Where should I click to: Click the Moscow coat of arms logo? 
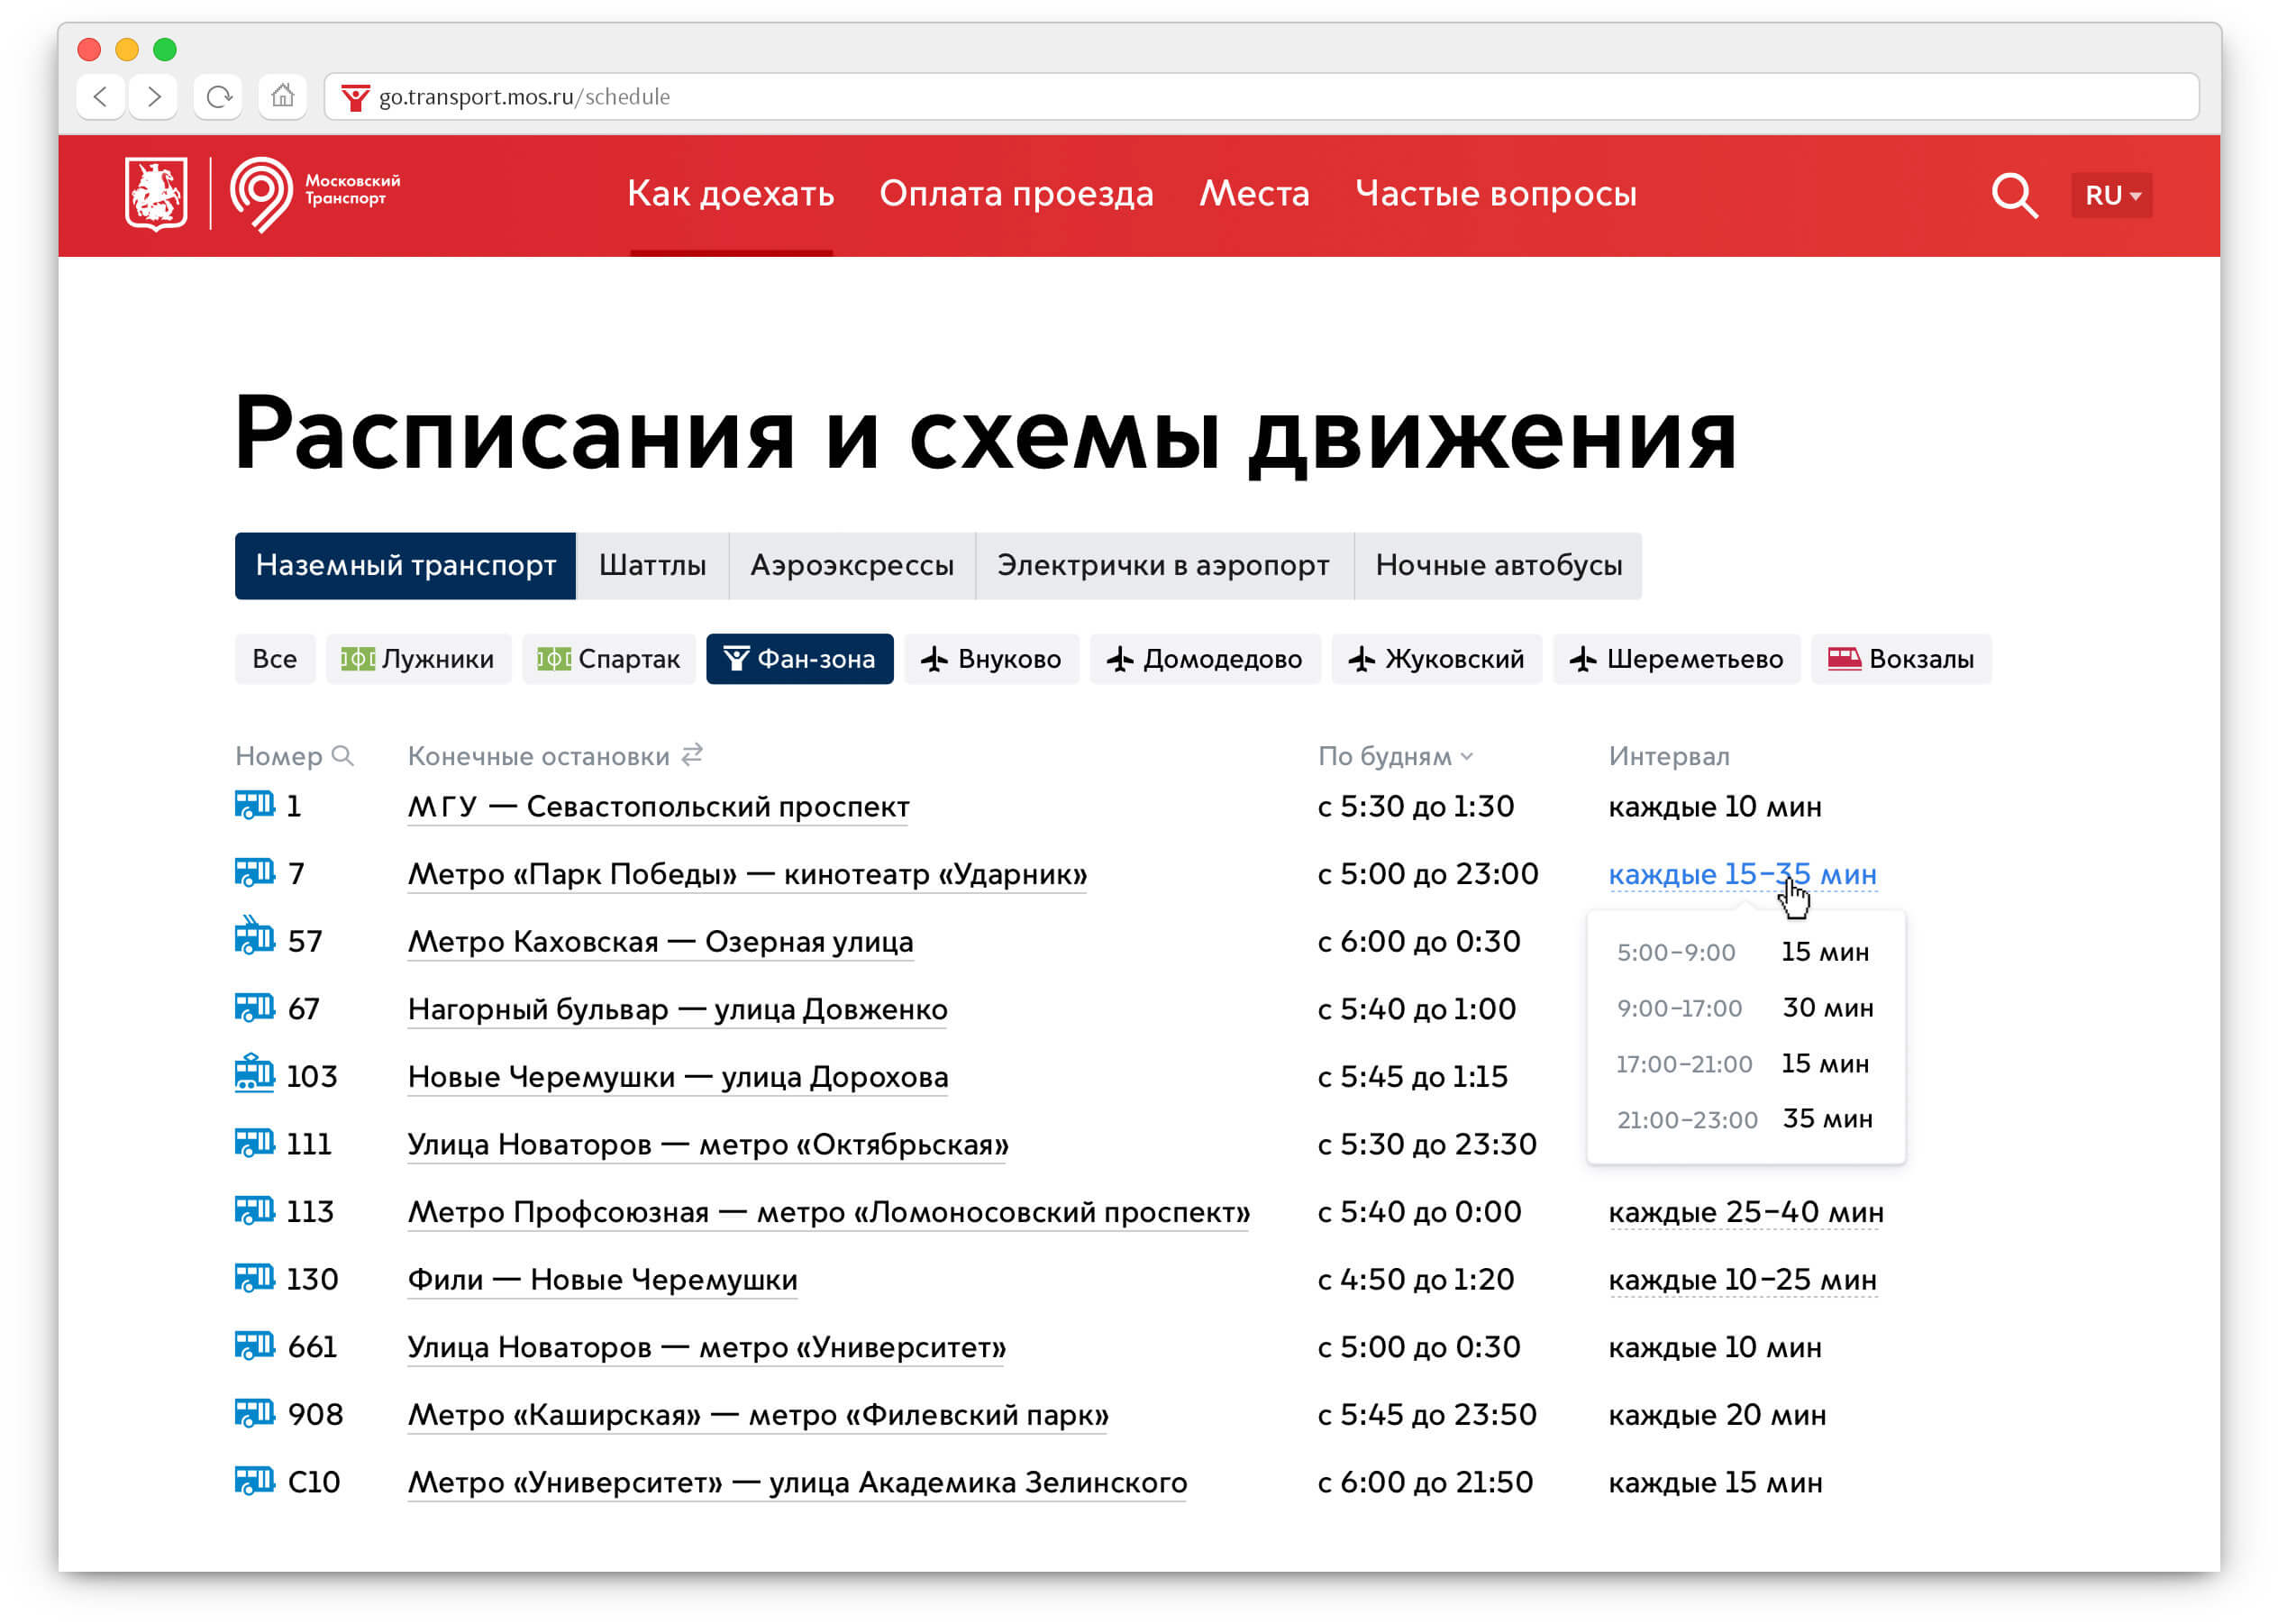(x=156, y=194)
